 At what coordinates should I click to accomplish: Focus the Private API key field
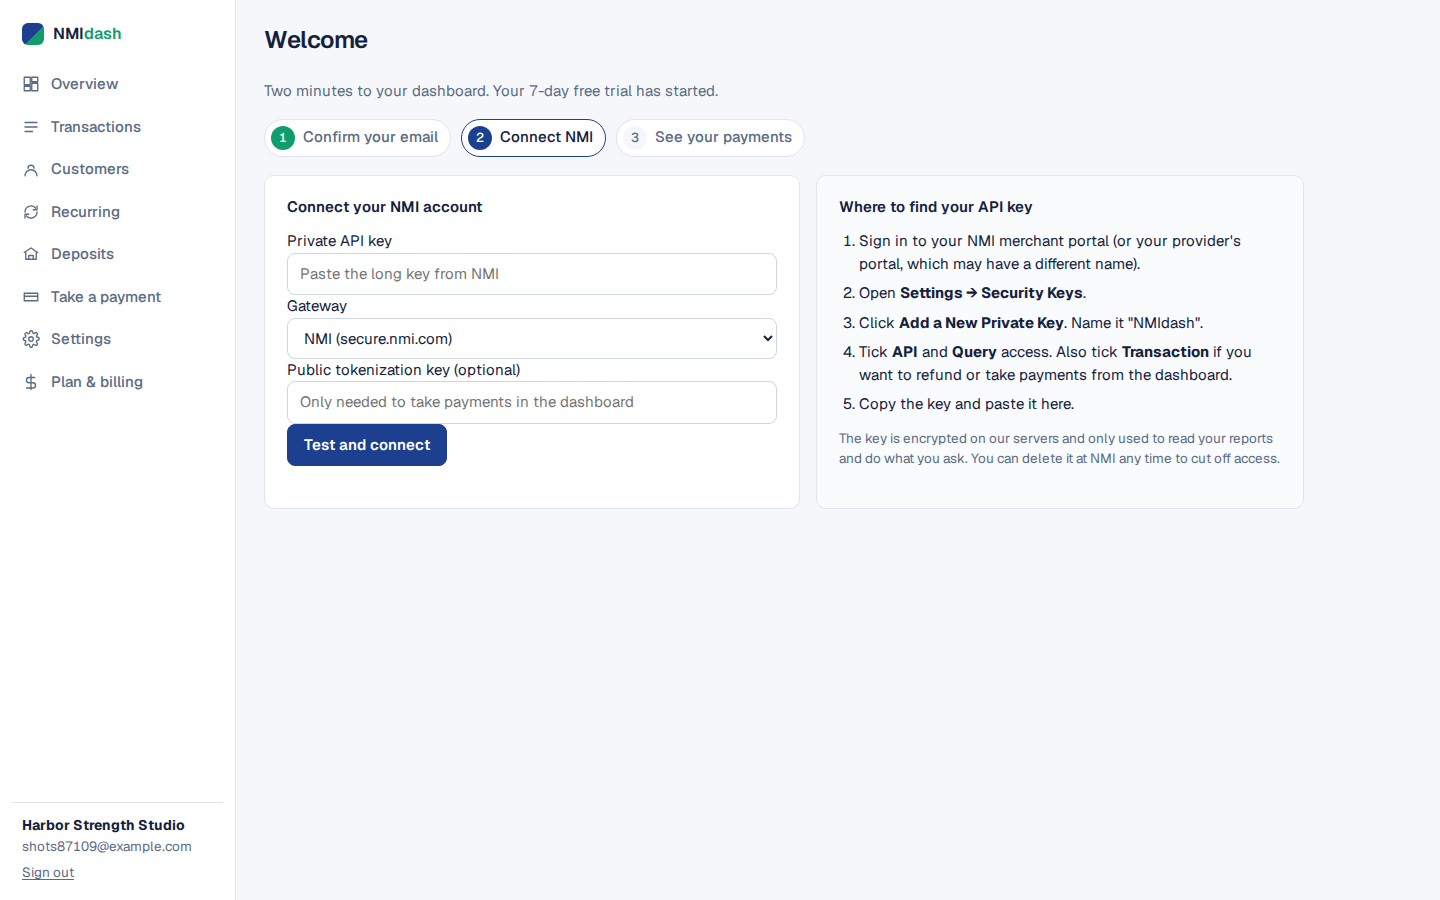point(532,274)
